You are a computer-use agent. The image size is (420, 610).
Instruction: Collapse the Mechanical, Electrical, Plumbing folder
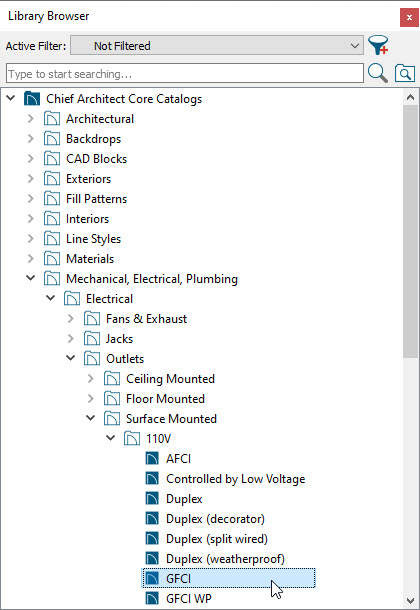tap(30, 278)
